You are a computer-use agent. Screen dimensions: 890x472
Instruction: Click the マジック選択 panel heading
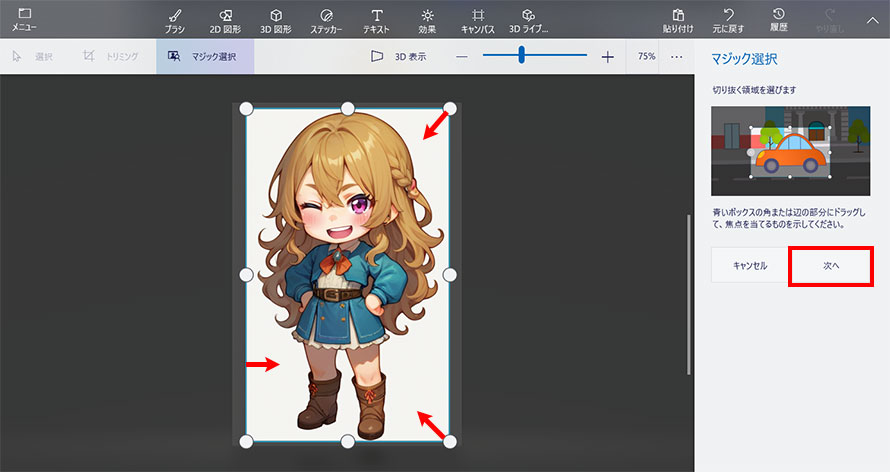[744, 59]
